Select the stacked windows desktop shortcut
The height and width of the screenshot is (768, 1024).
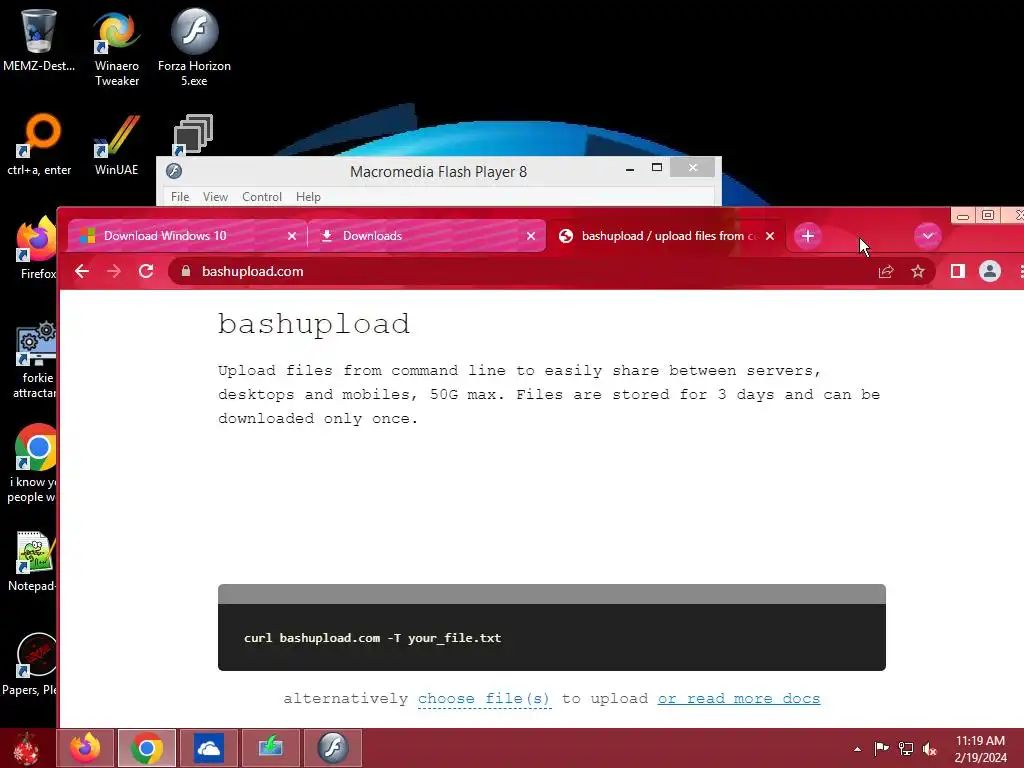click(192, 135)
